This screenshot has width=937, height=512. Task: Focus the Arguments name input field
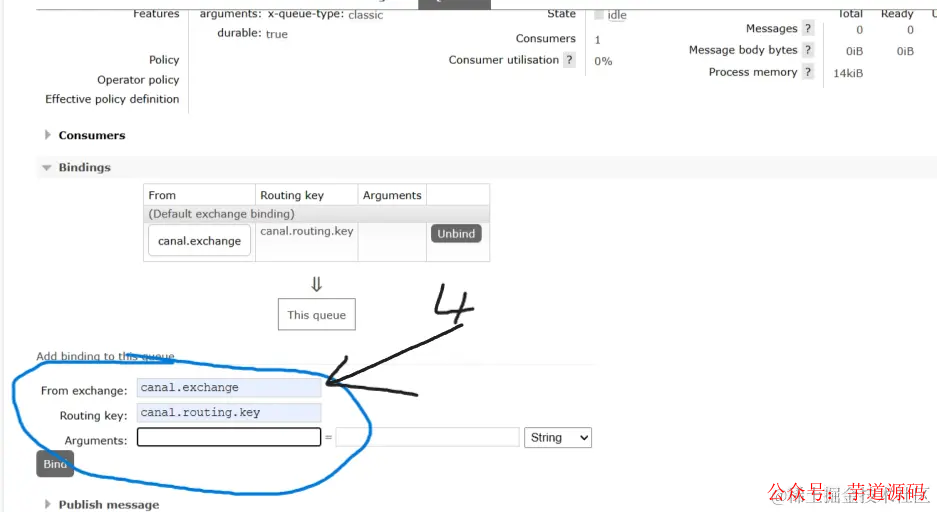point(229,437)
